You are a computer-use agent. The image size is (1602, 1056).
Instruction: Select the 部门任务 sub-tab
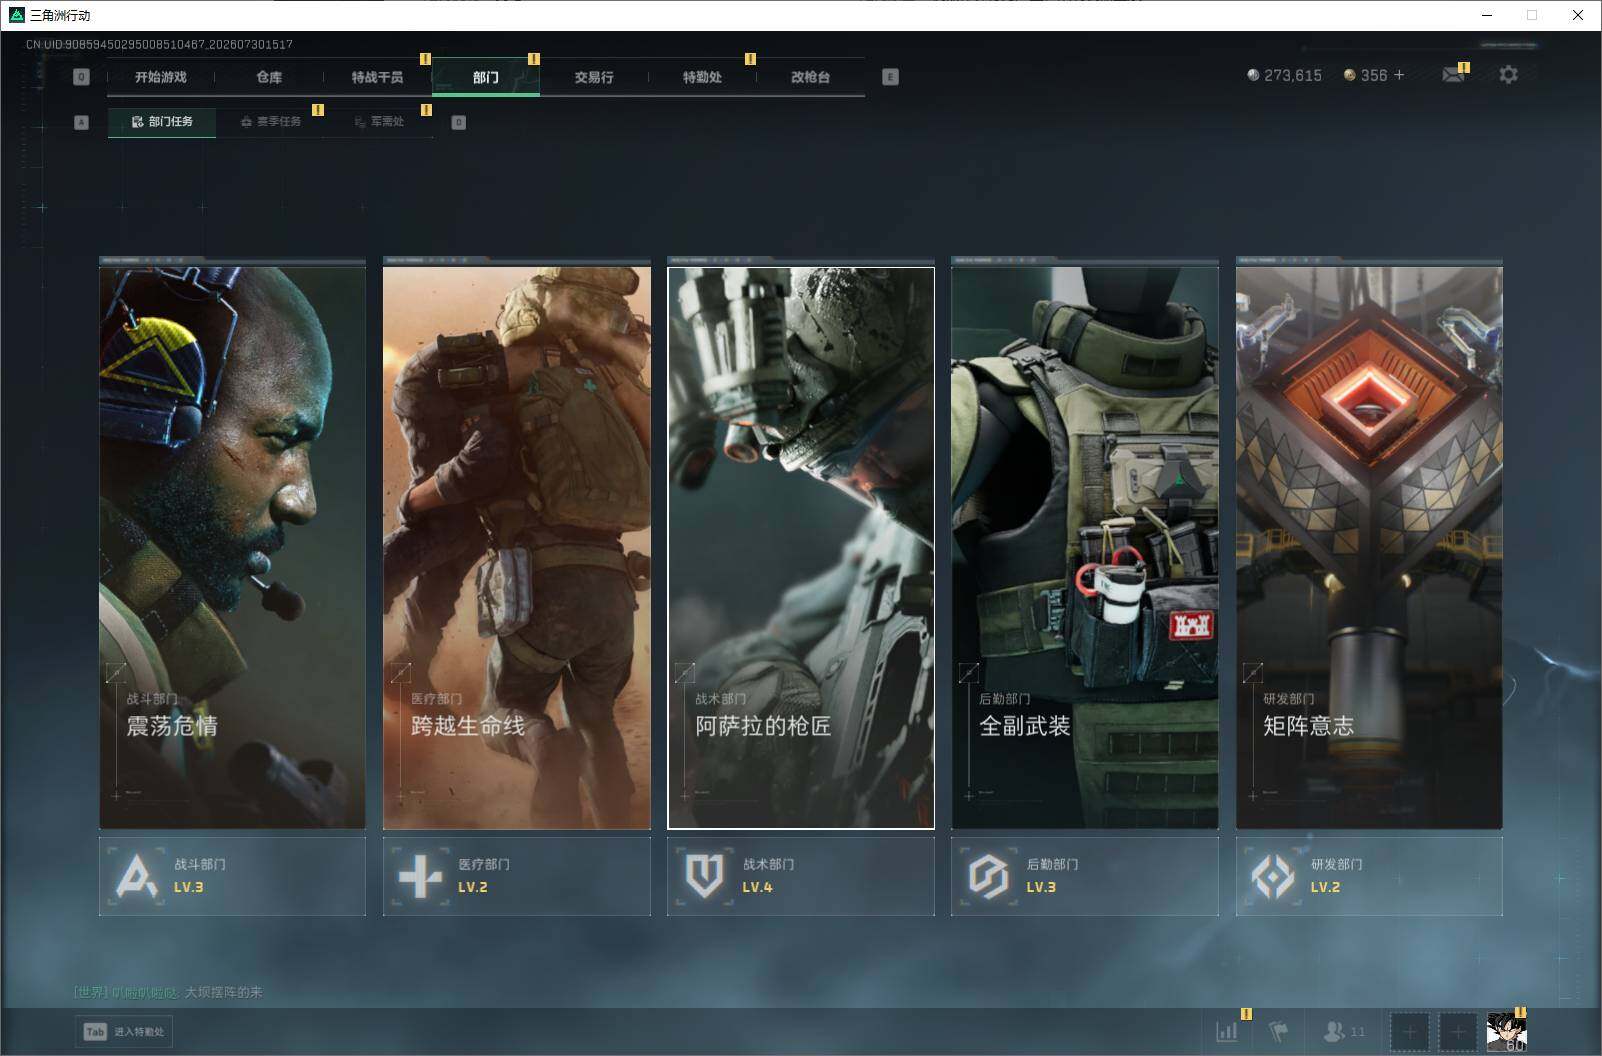(x=162, y=122)
